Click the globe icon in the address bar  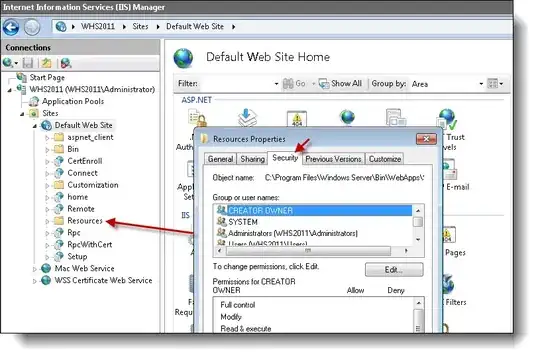(x=61, y=27)
